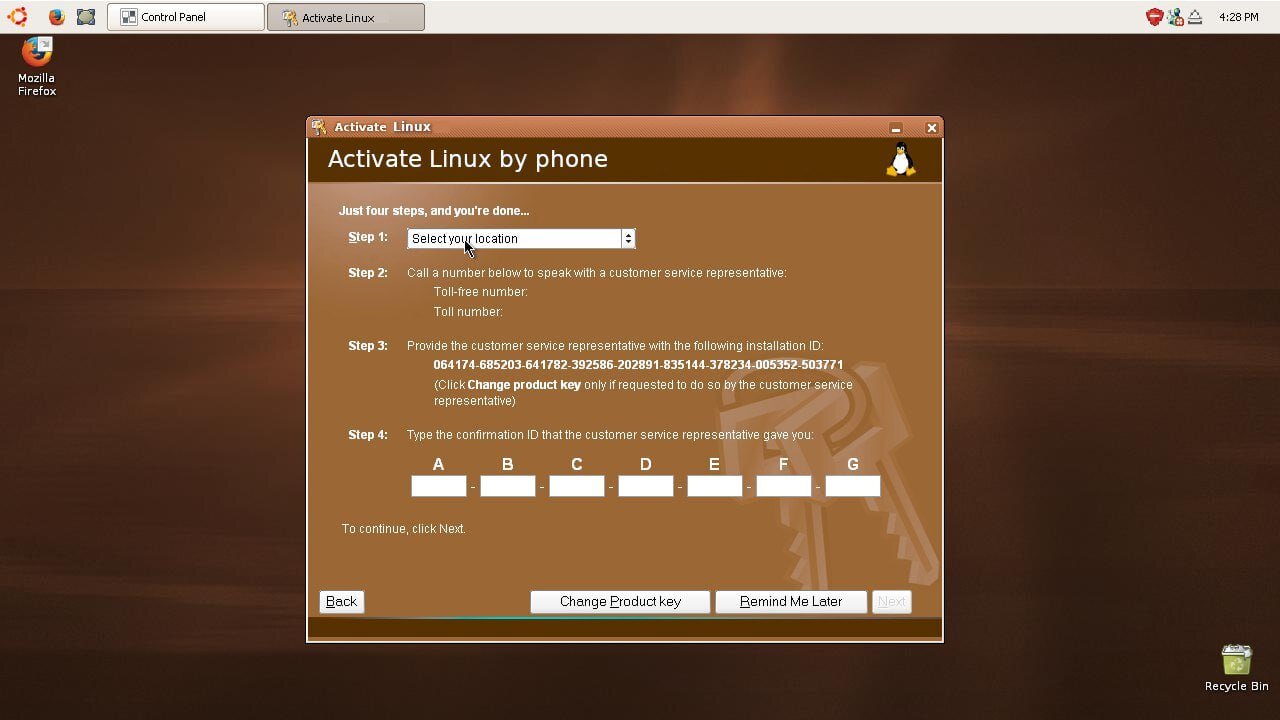Open the Mozilla Firefox desktop shortcut
The height and width of the screenshot is (720, 1280).
(x=37, y=67)
